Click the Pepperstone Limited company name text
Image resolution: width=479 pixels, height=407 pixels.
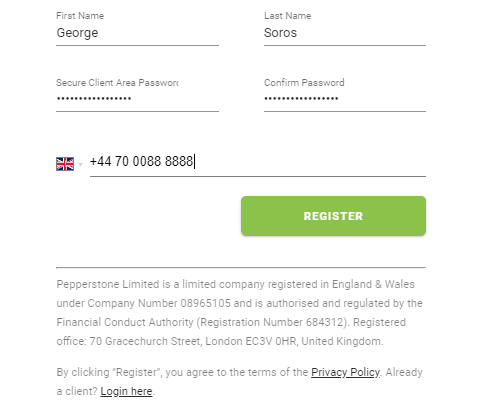point(108,284)
